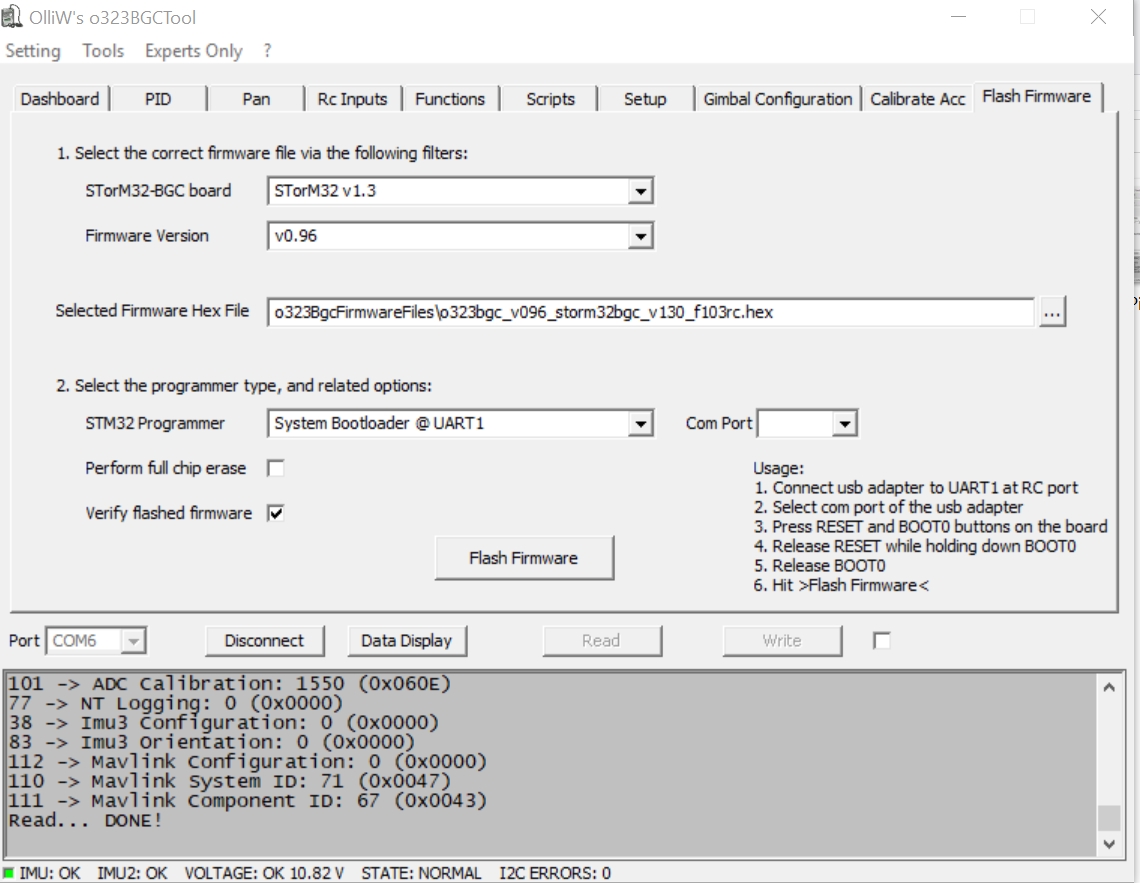Select a Com Port from the dropdown

845,424
